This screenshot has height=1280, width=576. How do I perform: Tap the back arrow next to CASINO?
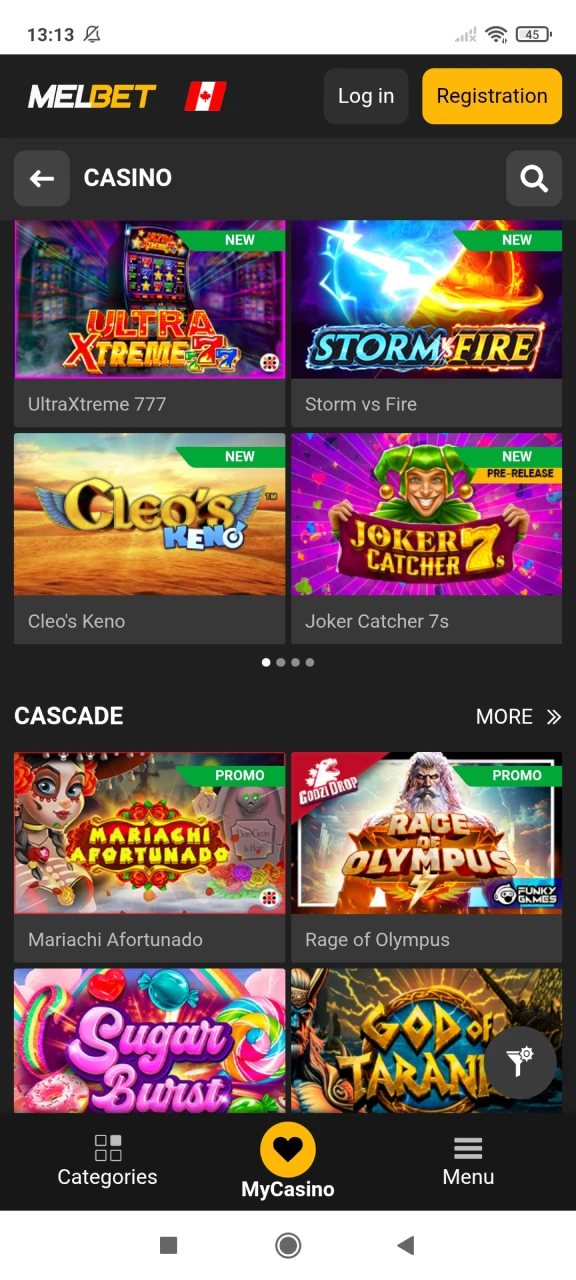[x=42, y=178]
